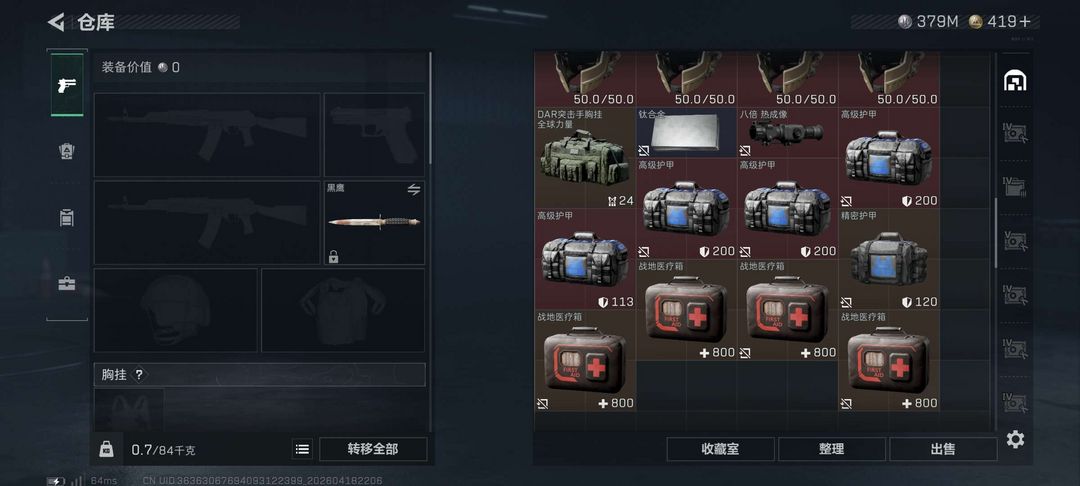Select the 钛合金 titanium alloy item
1080x486 pixels.
tap(686, 132)
